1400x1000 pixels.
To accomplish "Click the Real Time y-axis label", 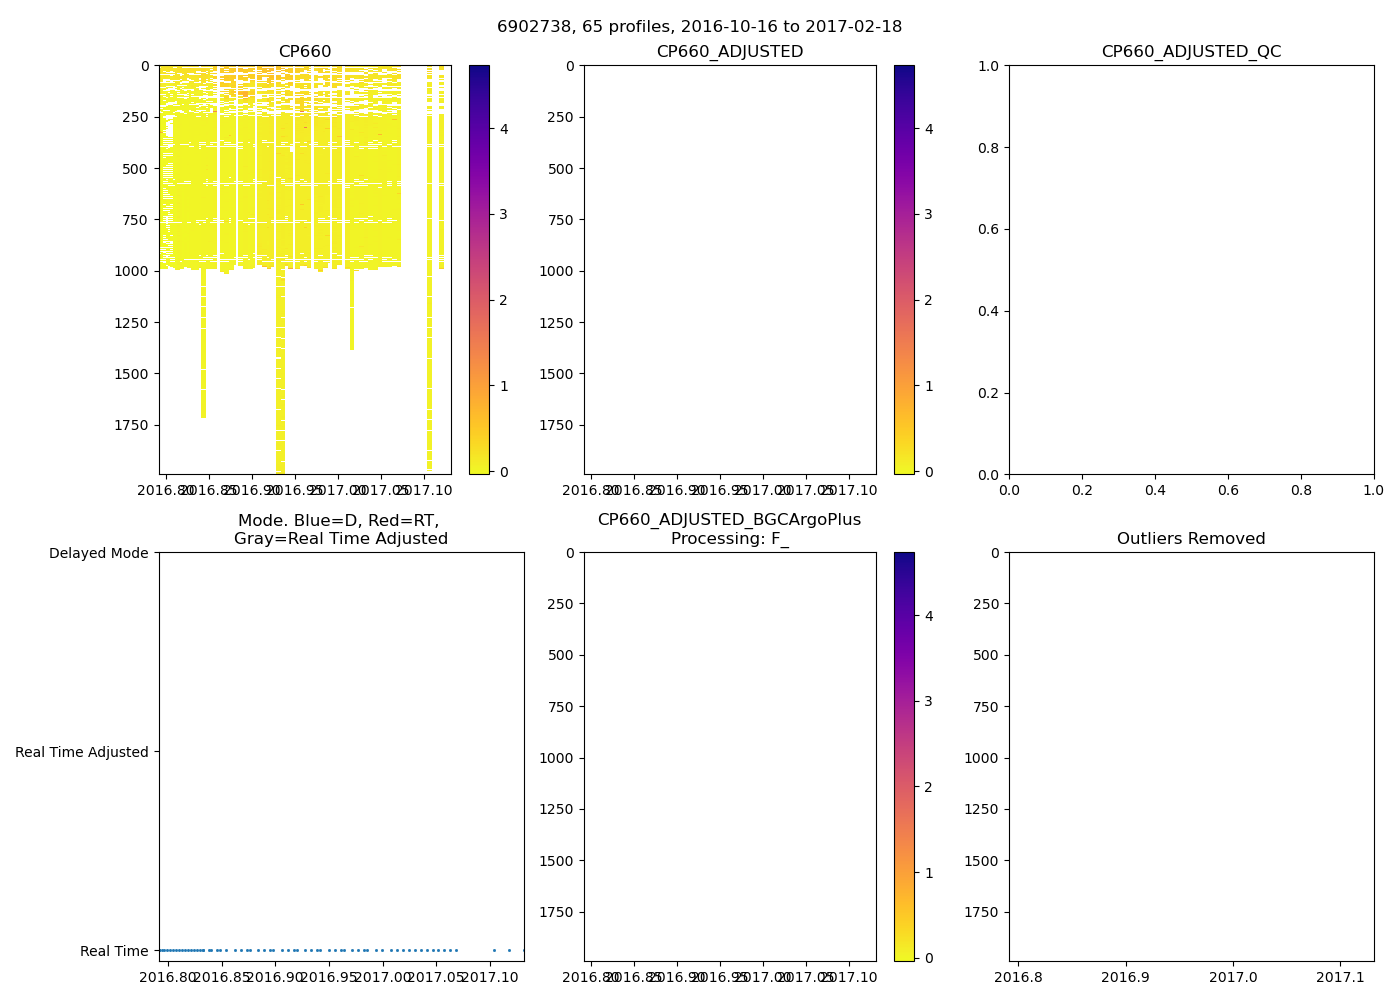I will pyautogui.click(x=114, y=951).
